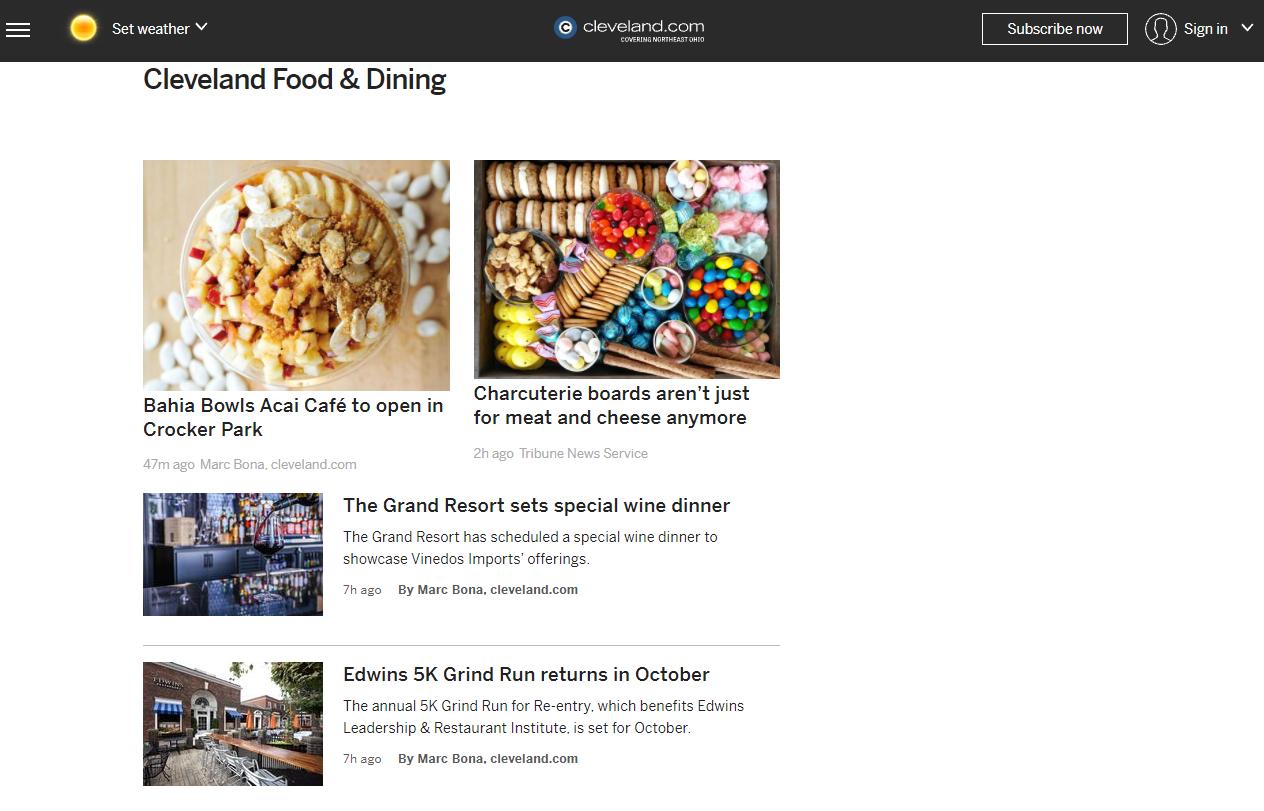Click the Sign in link
The height and width of the screenshot is (811, 1264).
pos(1205,29)
